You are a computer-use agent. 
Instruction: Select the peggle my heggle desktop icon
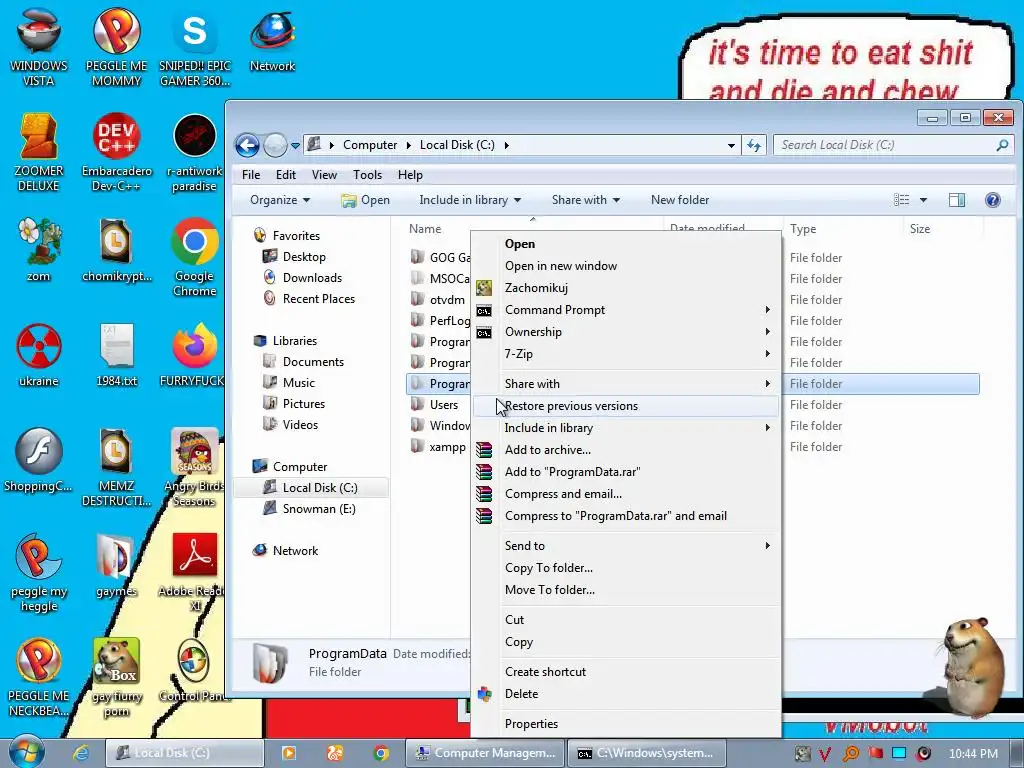pyautogui.click(x=39, y=573)
